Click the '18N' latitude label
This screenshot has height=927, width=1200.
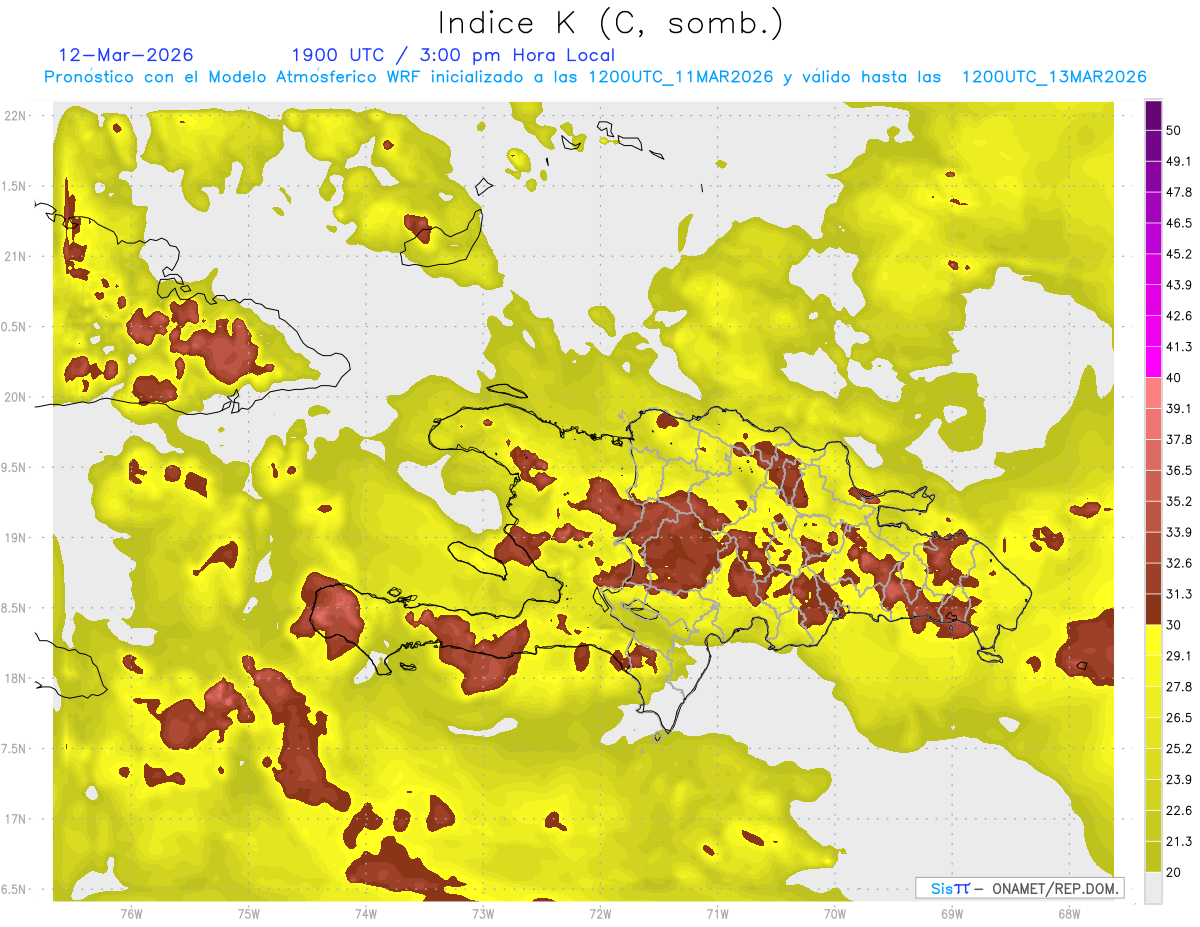point(15,678)
